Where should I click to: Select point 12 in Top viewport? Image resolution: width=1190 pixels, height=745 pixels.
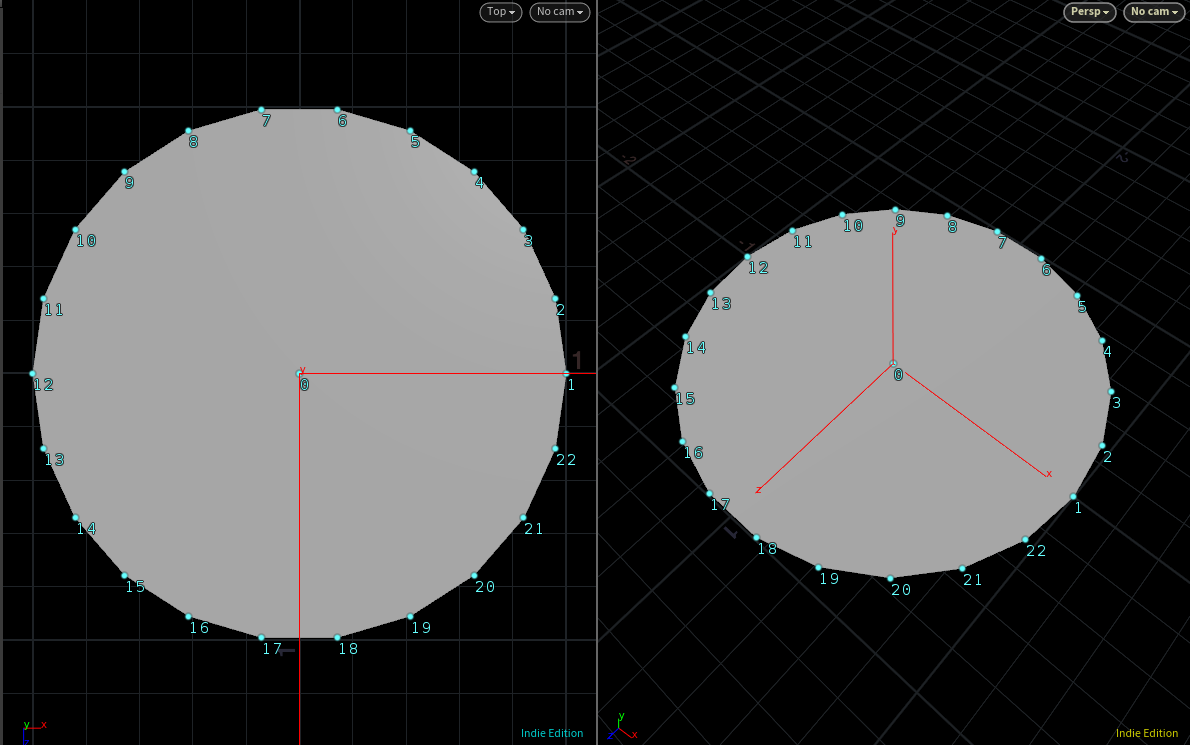point(33,373)
